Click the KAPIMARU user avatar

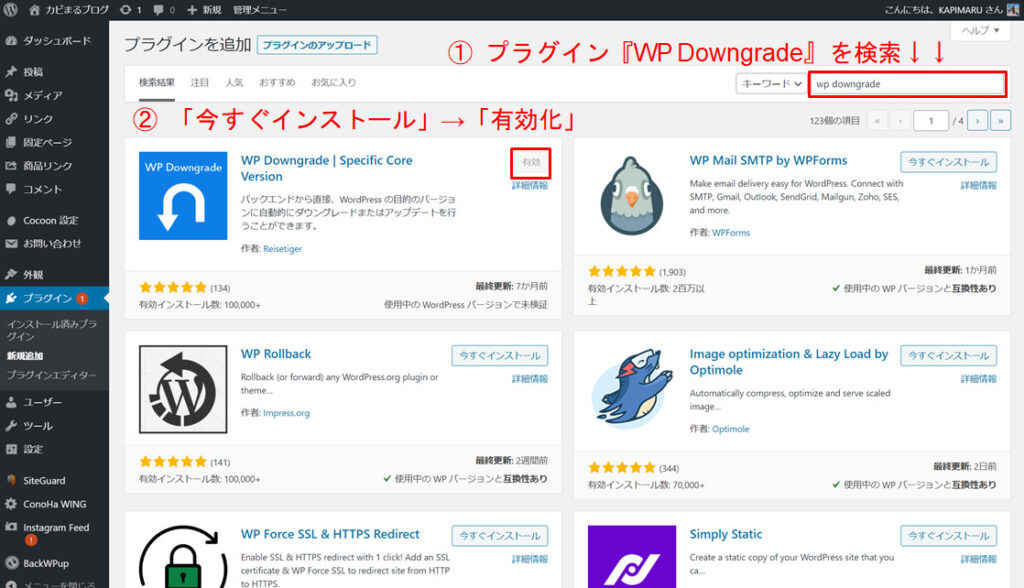(1013, 10)
